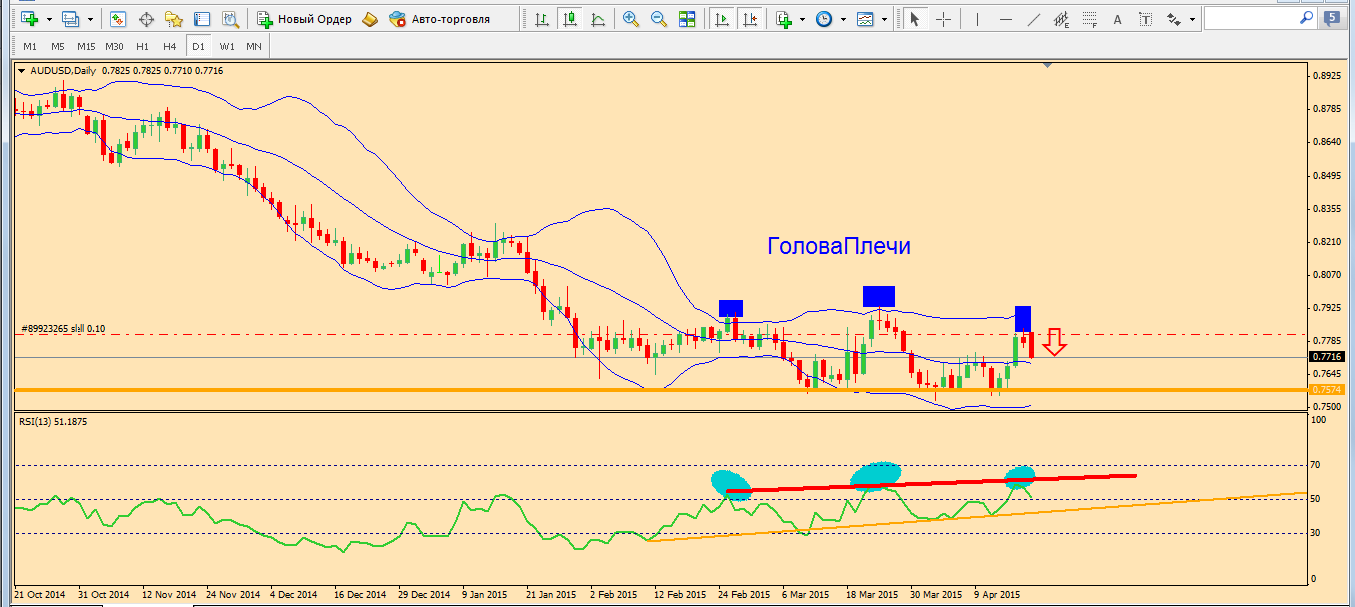The height and width of the screenshot is (607, 1355).
Task: Click the Profiles icon
Action: coord(70,18)
